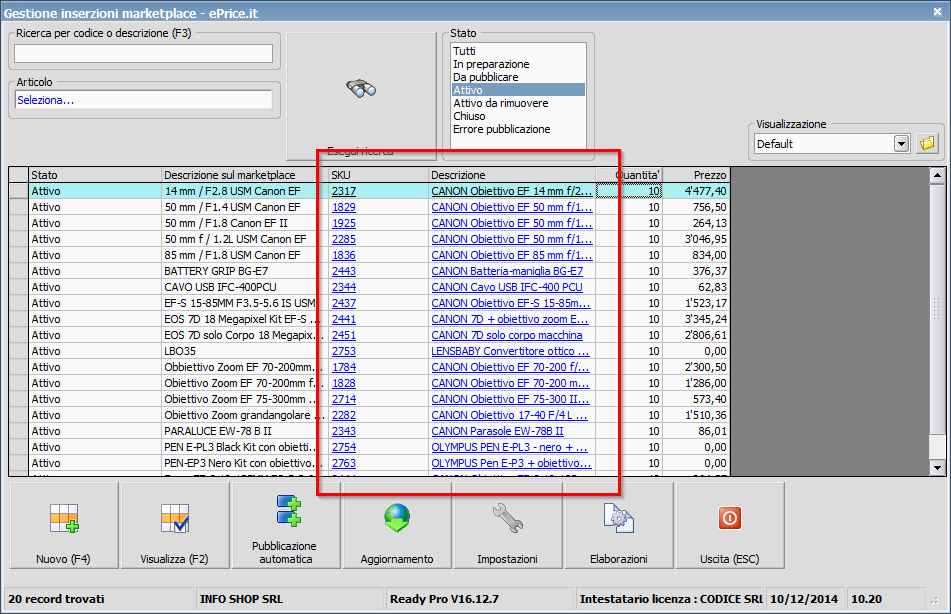Open the CANON Batteria-maniglia BG-E7 link
The height and width of the screenshot is (614, 951).
507,271
